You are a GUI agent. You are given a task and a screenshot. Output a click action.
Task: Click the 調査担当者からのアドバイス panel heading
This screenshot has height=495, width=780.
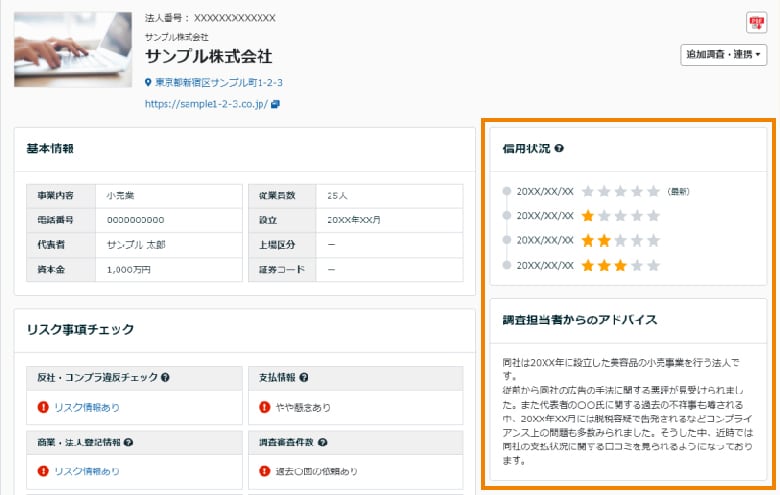tap(580, 320)
